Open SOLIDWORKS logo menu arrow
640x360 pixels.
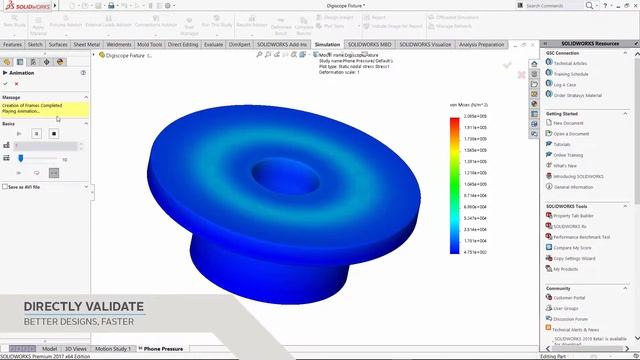click(x=55, y=6)
